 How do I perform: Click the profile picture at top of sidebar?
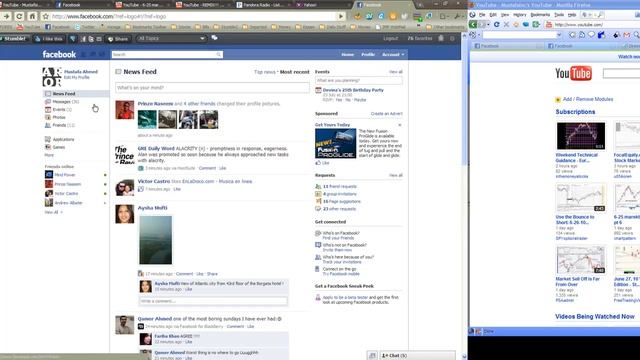click(x=52, y=77)
